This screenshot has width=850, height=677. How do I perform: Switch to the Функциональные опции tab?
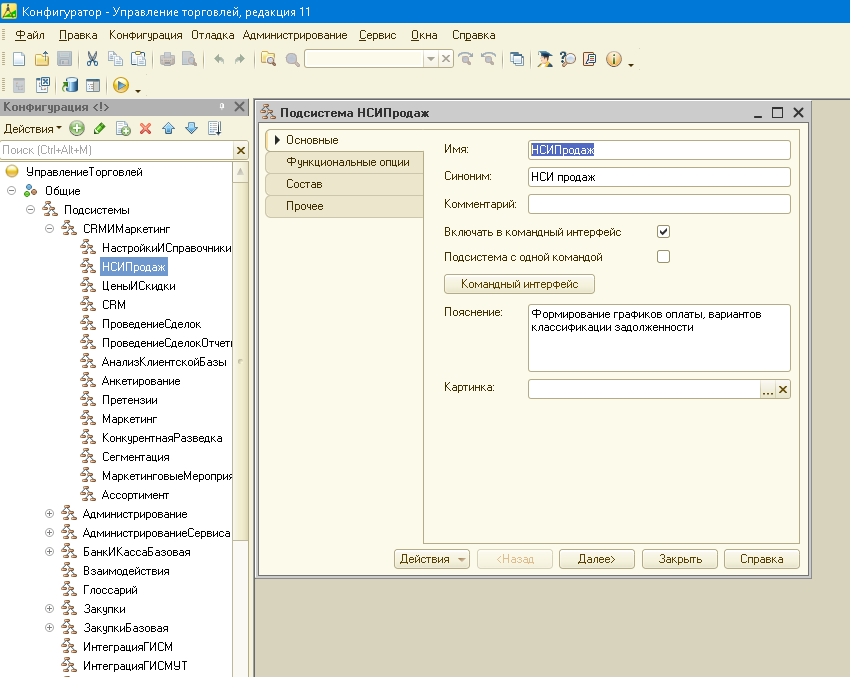click(x=346, y=162)
